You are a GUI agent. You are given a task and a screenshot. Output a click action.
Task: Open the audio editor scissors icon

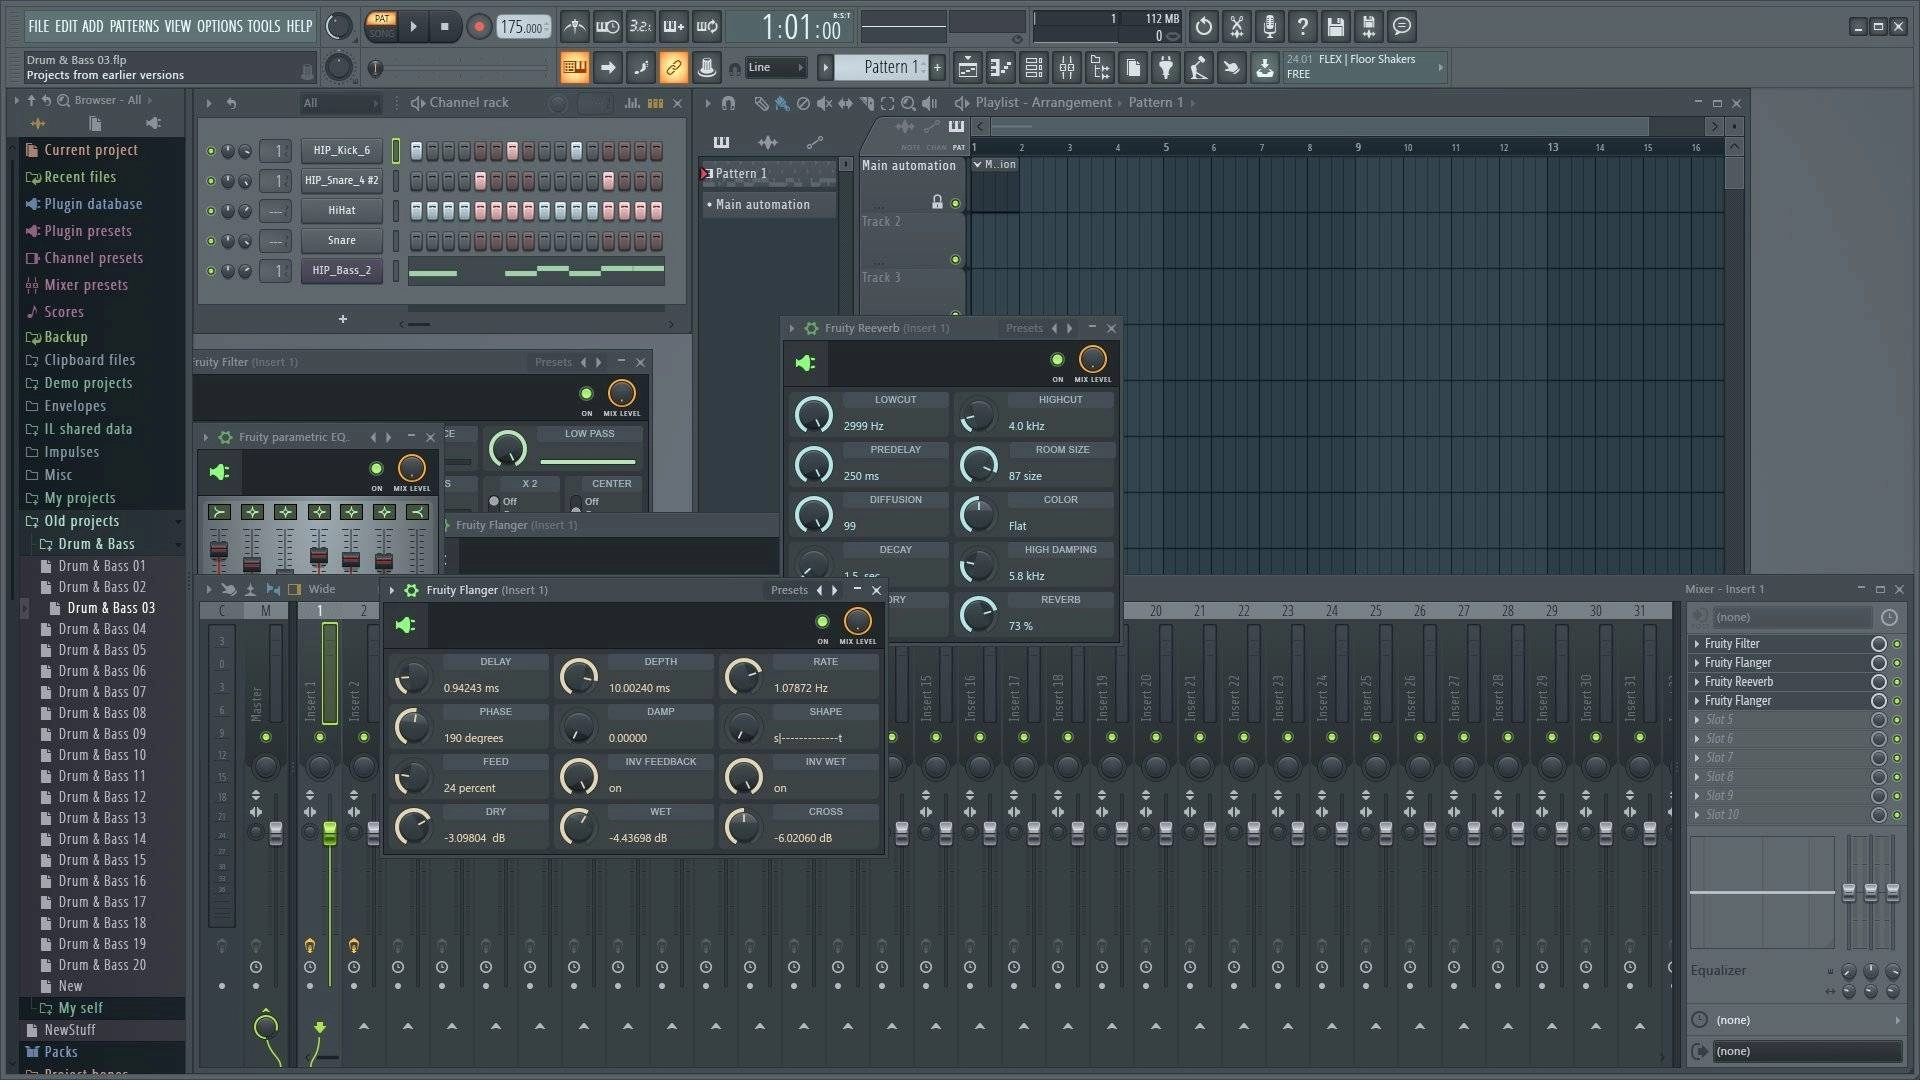[x=1237, y=27]
